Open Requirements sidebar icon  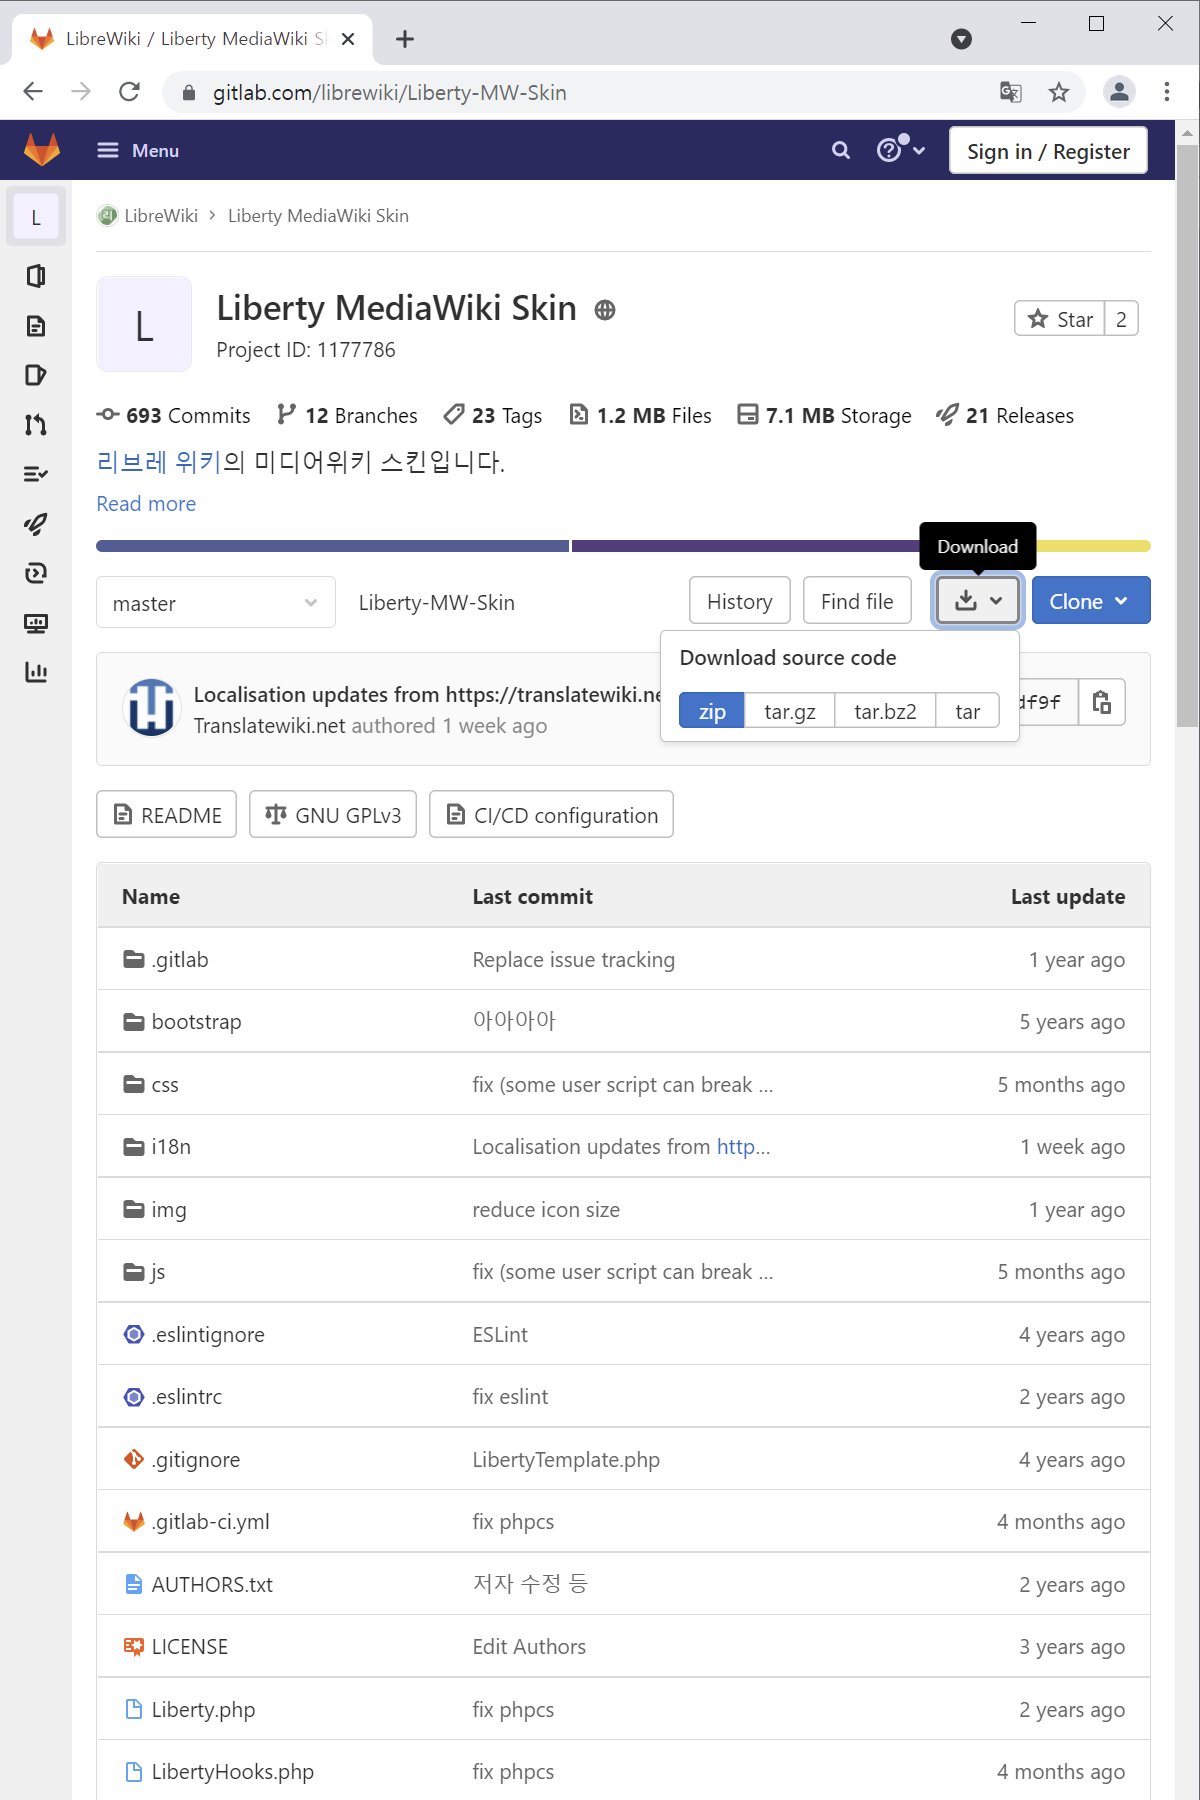tap(36, 474)
